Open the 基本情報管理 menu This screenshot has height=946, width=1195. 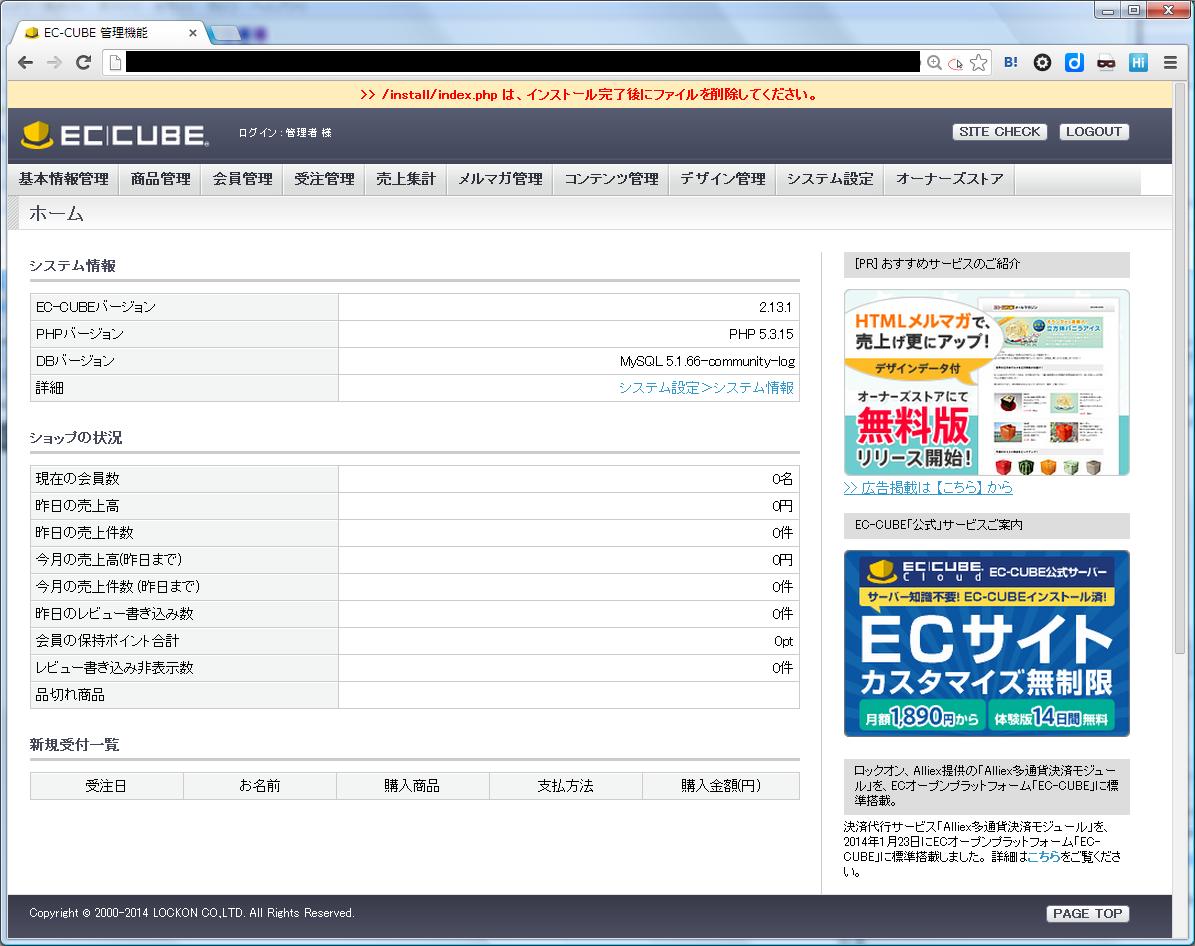63,179
